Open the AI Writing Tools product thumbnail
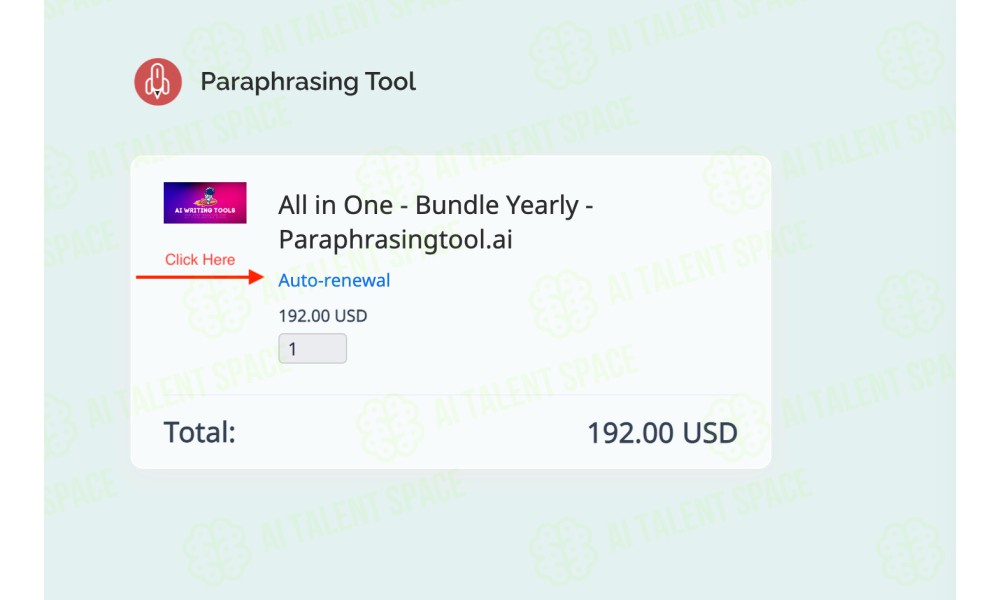Screen dimensions: 1000x600 click(205, 203)
